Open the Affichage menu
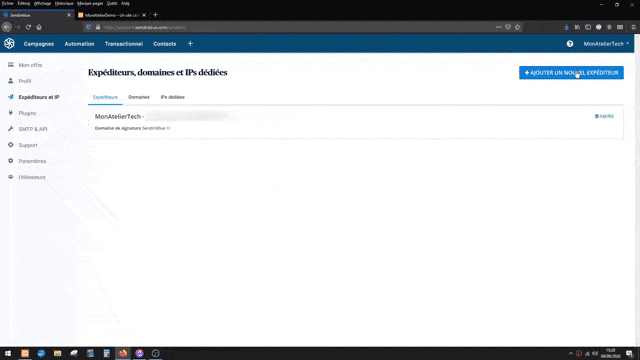Image resolution: width=640 pixels, height=360 pixels. point(42,3)
